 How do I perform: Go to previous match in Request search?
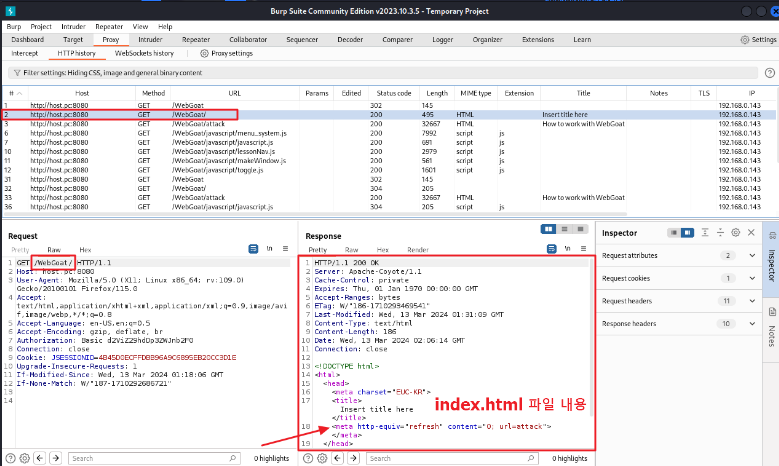(40, 458)
